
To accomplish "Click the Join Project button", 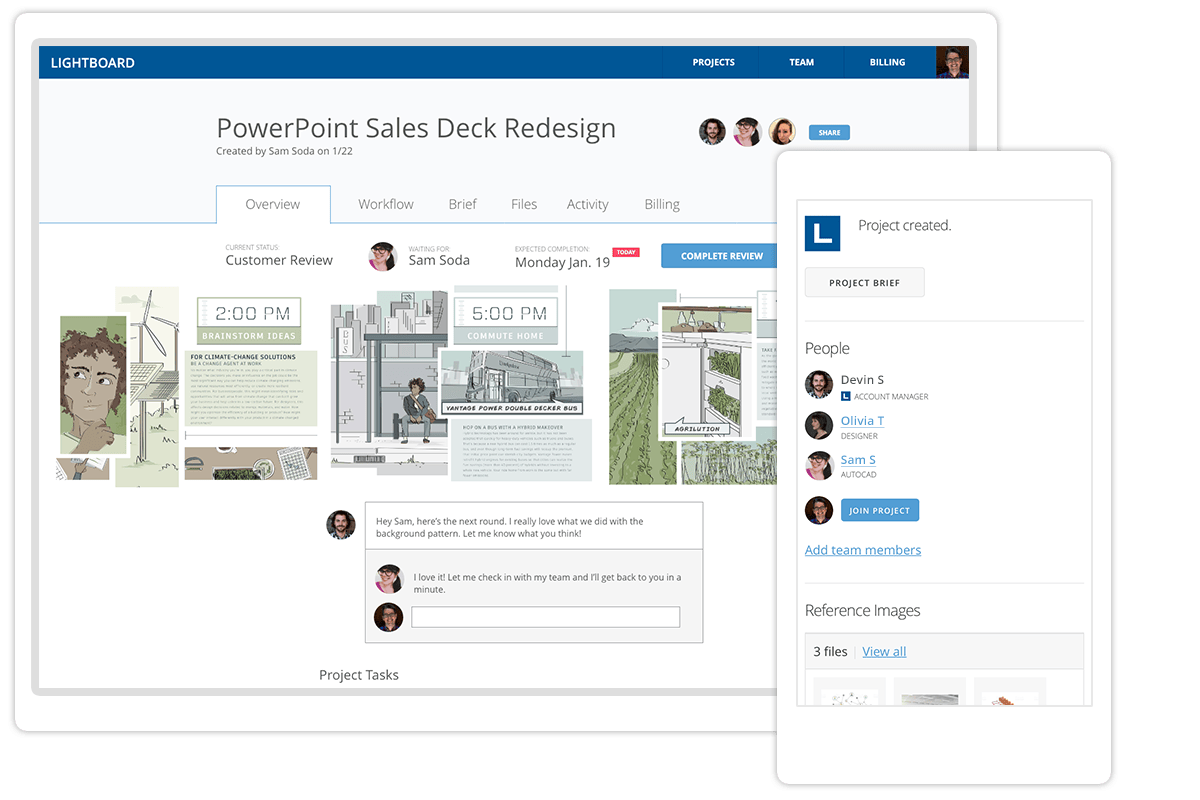I will pos(879,511).
